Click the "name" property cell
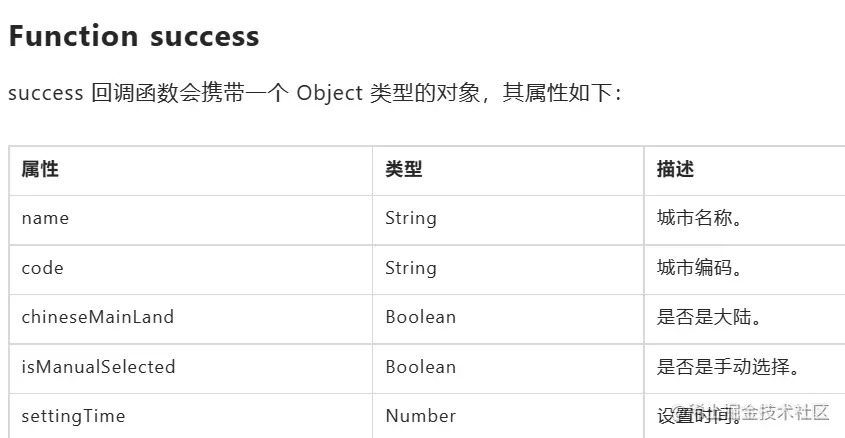This screenshot has height=438, width=845. tap(45, 218)
